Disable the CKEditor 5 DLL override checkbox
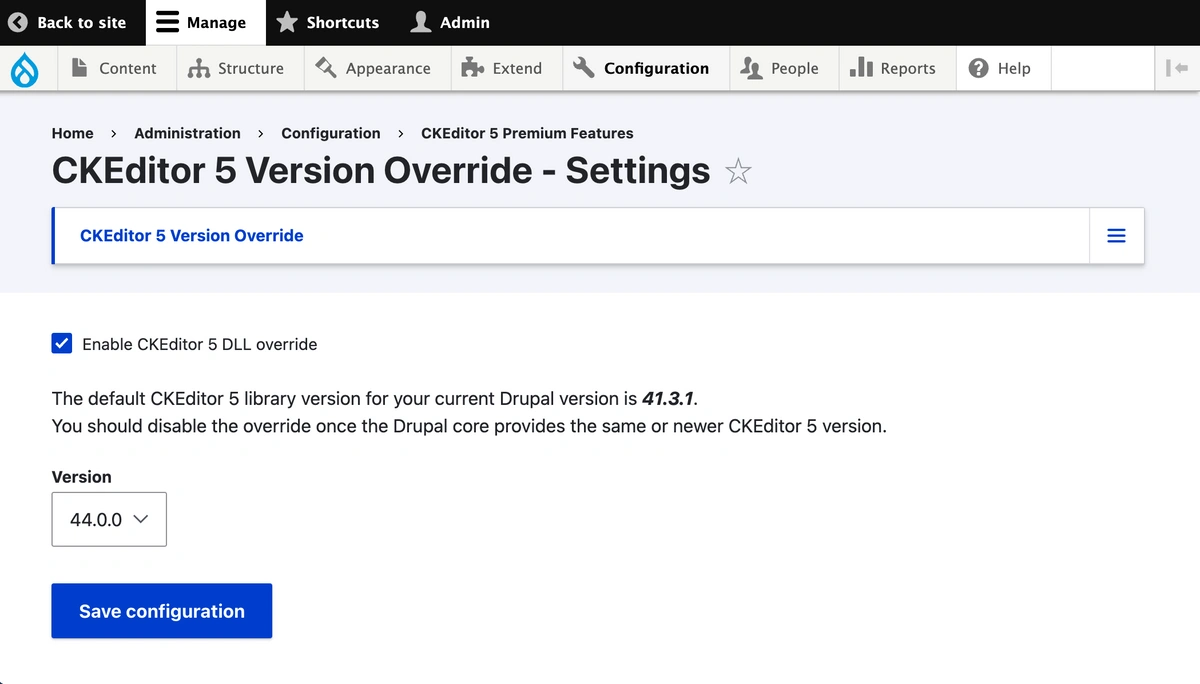The height and width of the screenshot is (684, 1200). coord(62,344)
